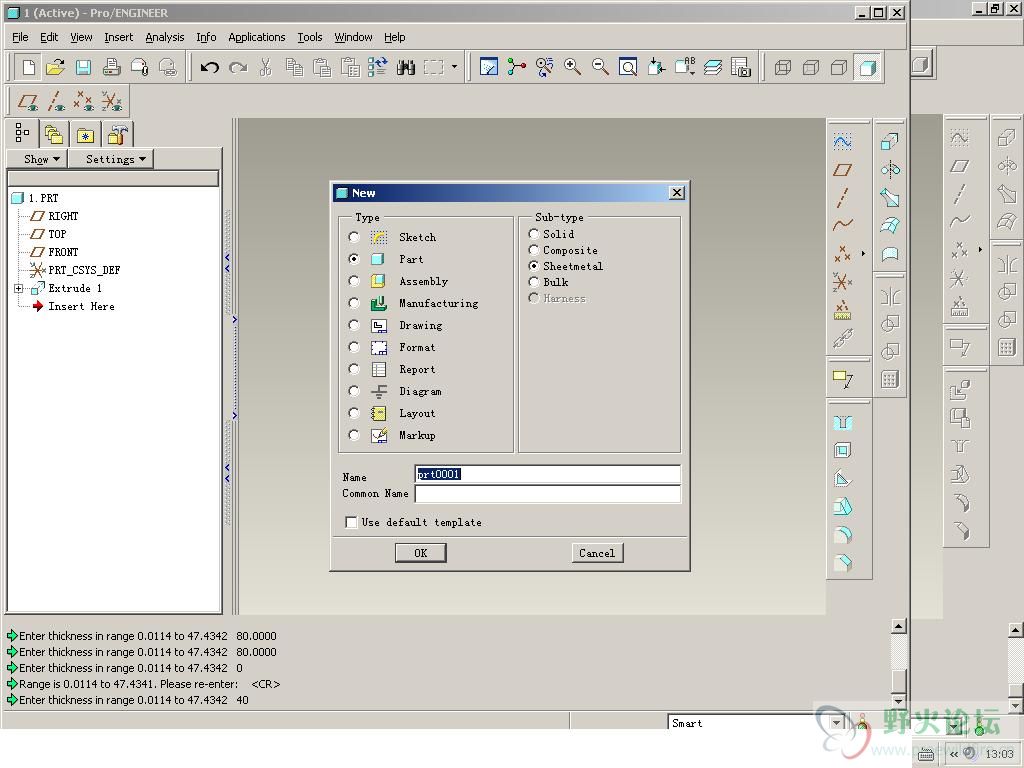
Task: Select the Sketch type radio button
Action: [353, 237]
